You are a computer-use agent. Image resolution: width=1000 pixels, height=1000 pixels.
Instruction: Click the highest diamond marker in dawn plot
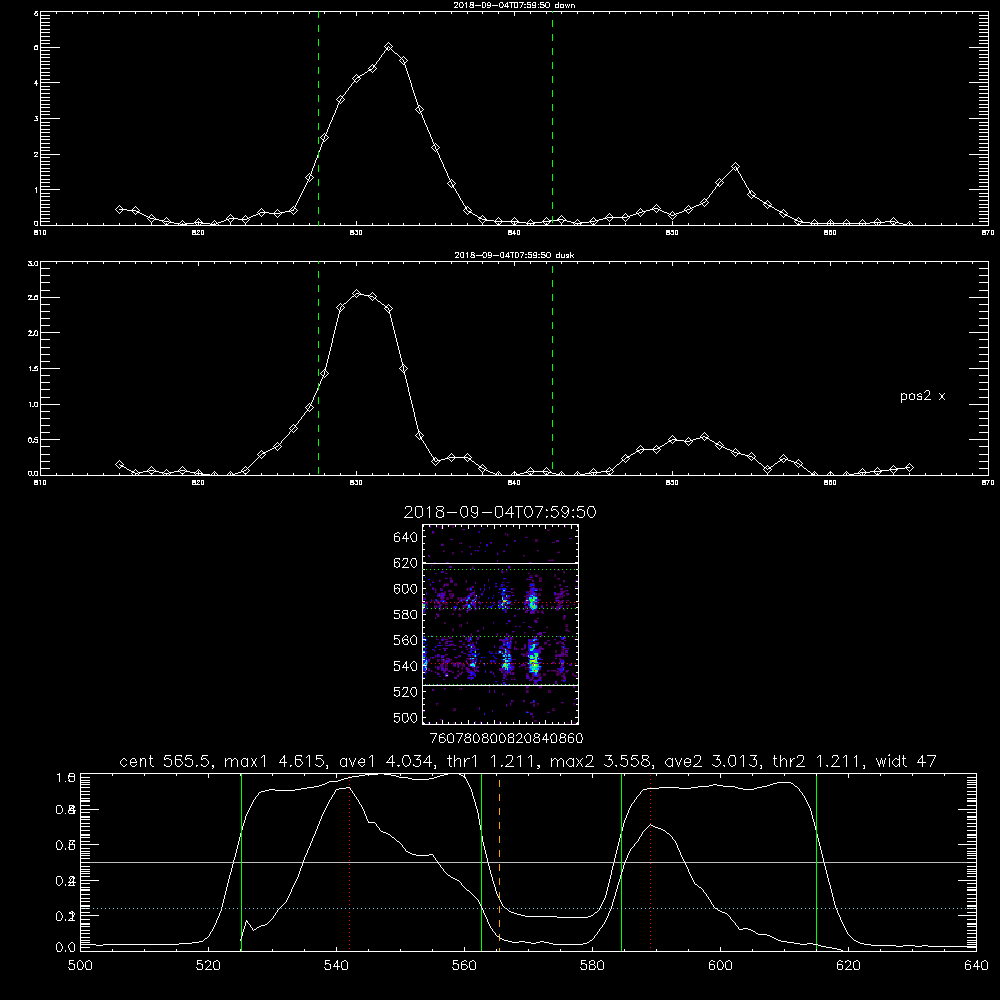[x=388, y=47]
